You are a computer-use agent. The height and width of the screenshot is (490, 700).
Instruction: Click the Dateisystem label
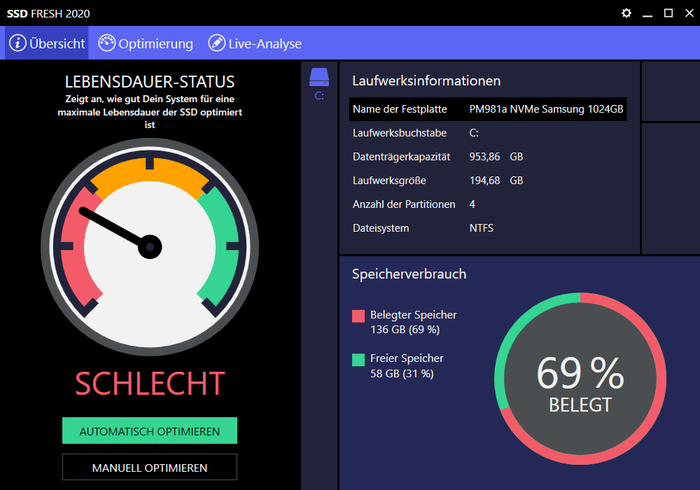click(380, 228)
